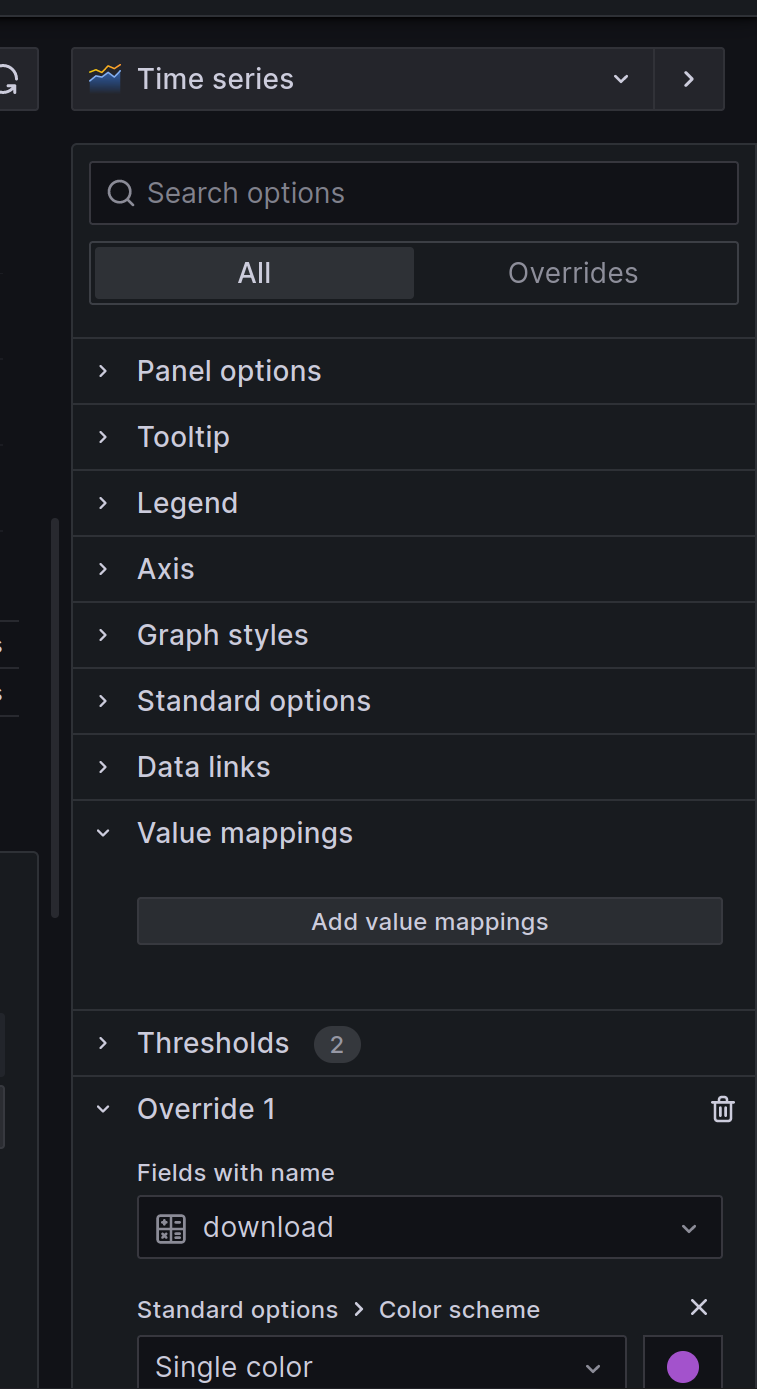This screenshot has height=1389, width=757.
Task: Expand the Legend section
Action: [187, 503]
